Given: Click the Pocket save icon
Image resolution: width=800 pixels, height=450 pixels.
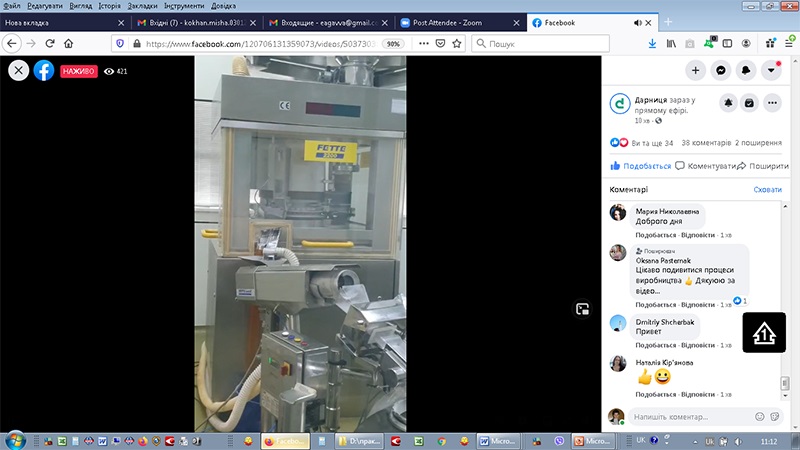Looking at the screenshot, I should (440, 43).
